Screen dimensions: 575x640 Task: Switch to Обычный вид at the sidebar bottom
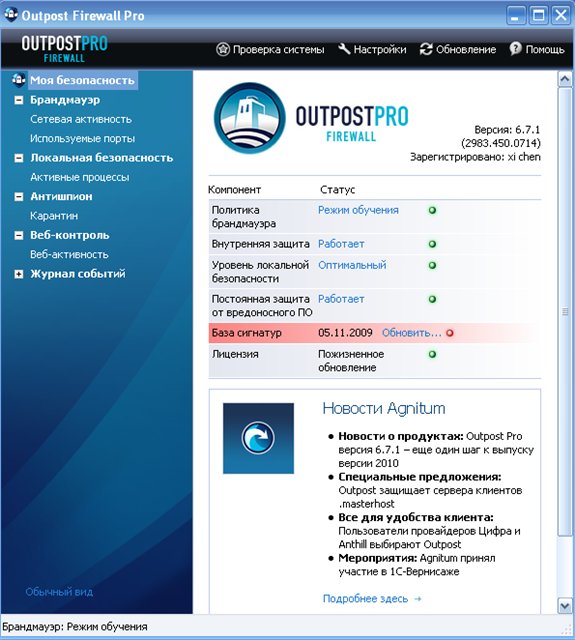click(x=59, y=592)
